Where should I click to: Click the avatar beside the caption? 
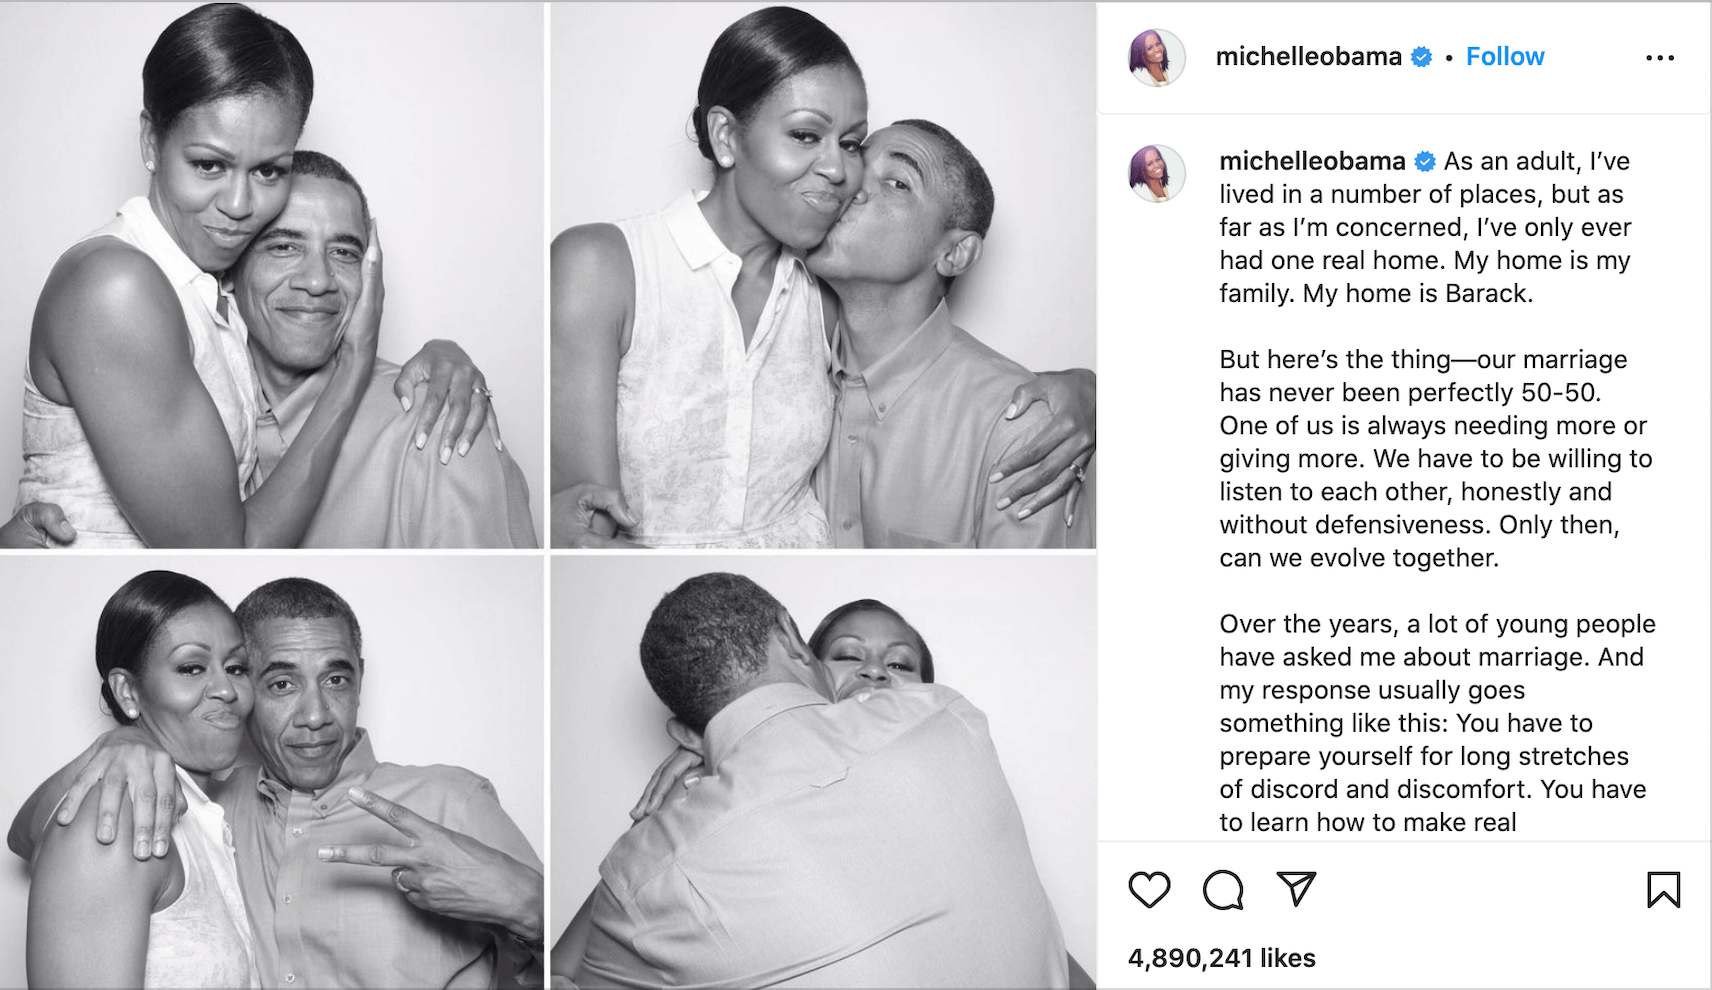coord(1157,173)
